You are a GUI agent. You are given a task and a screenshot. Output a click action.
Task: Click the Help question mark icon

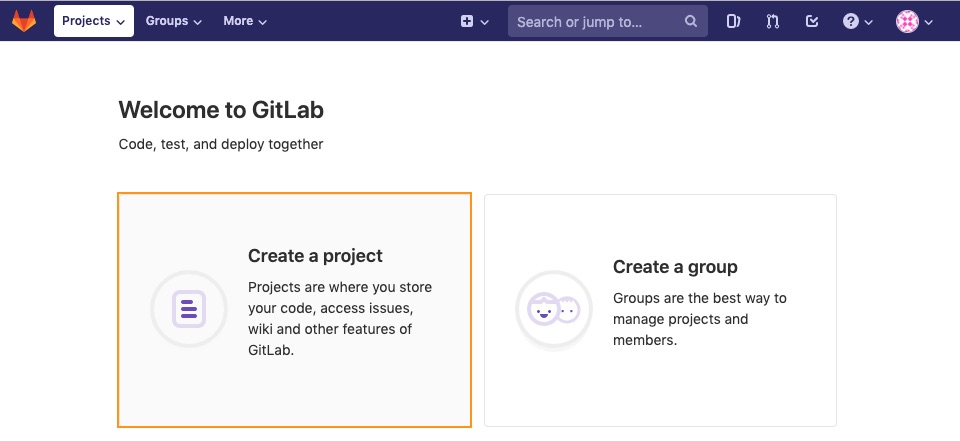pos(850,21)
